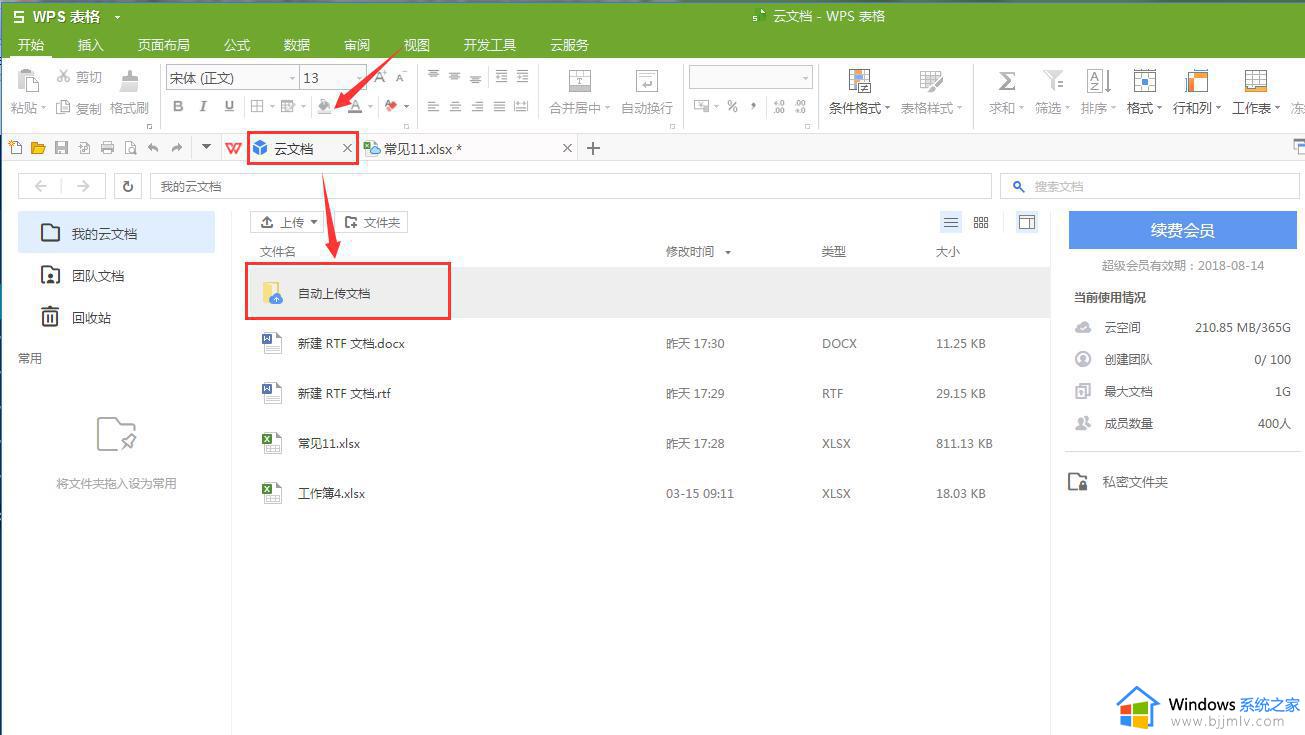This screenshot has height=735, width=1305.
Task: Switch to grid thumbnail view
Action: tap(981, 222)
